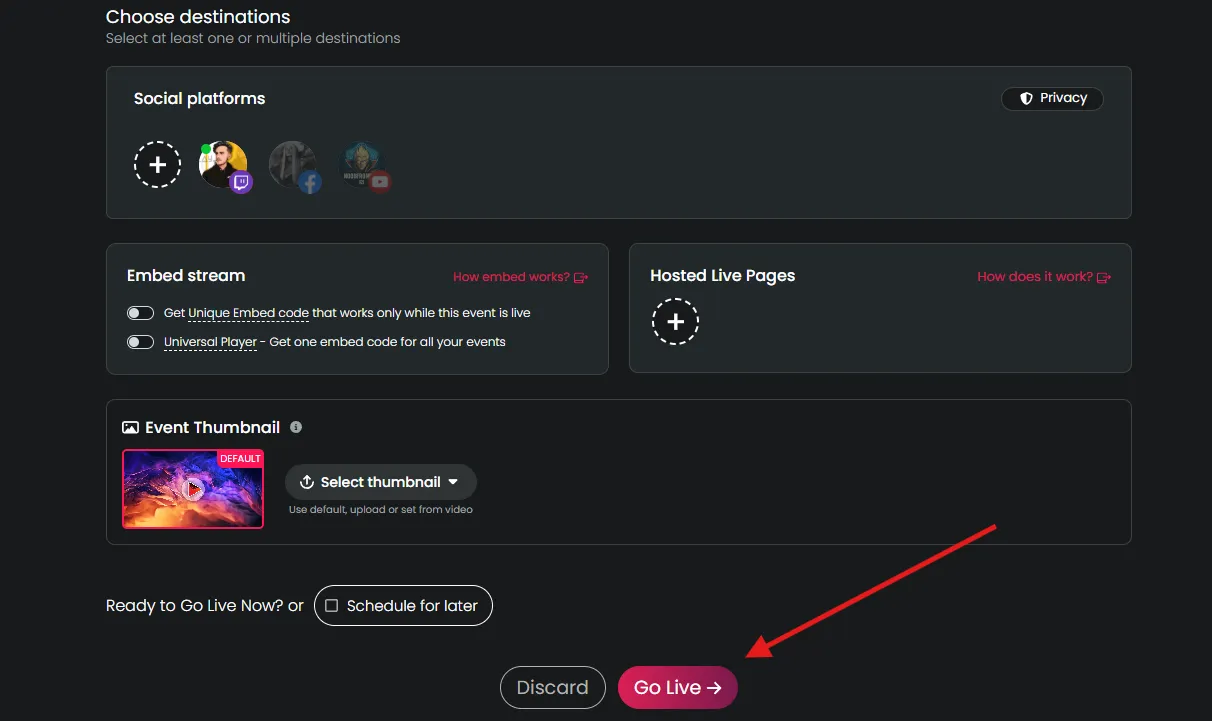Click the image icon beside Event Thumbnail
This screenshot has width=1212, height=721.
click(130, 427)
